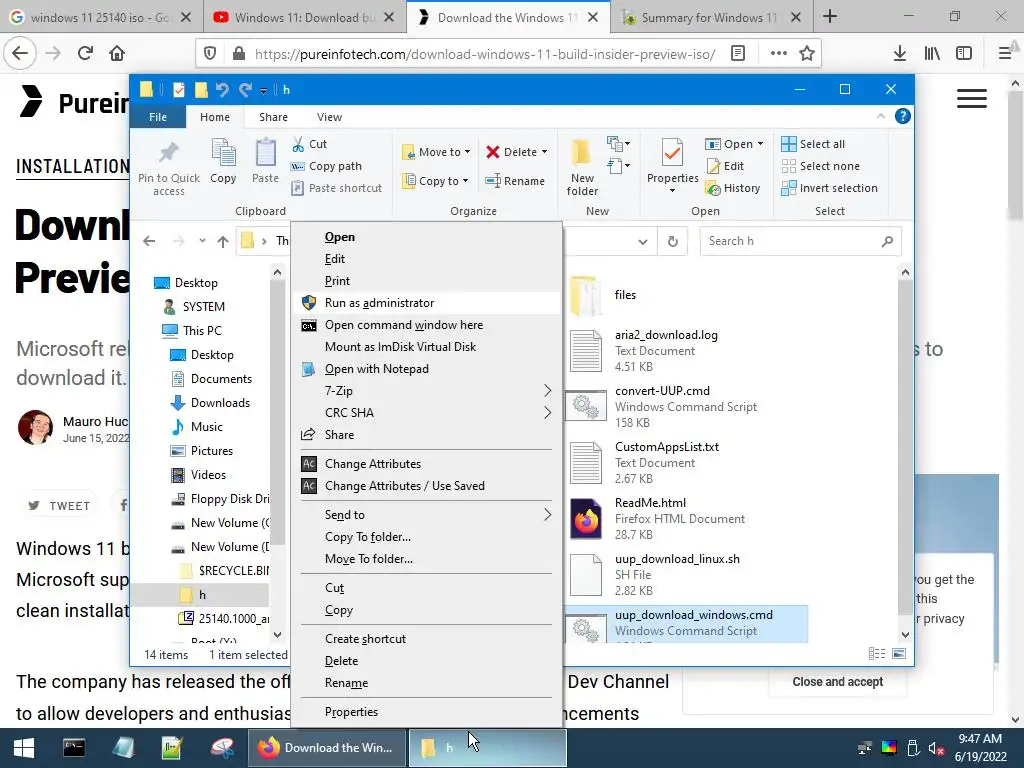Open recent locations dropdown arrow
The height and width of the screenshot is (768, 1024).
pos(202,241)
